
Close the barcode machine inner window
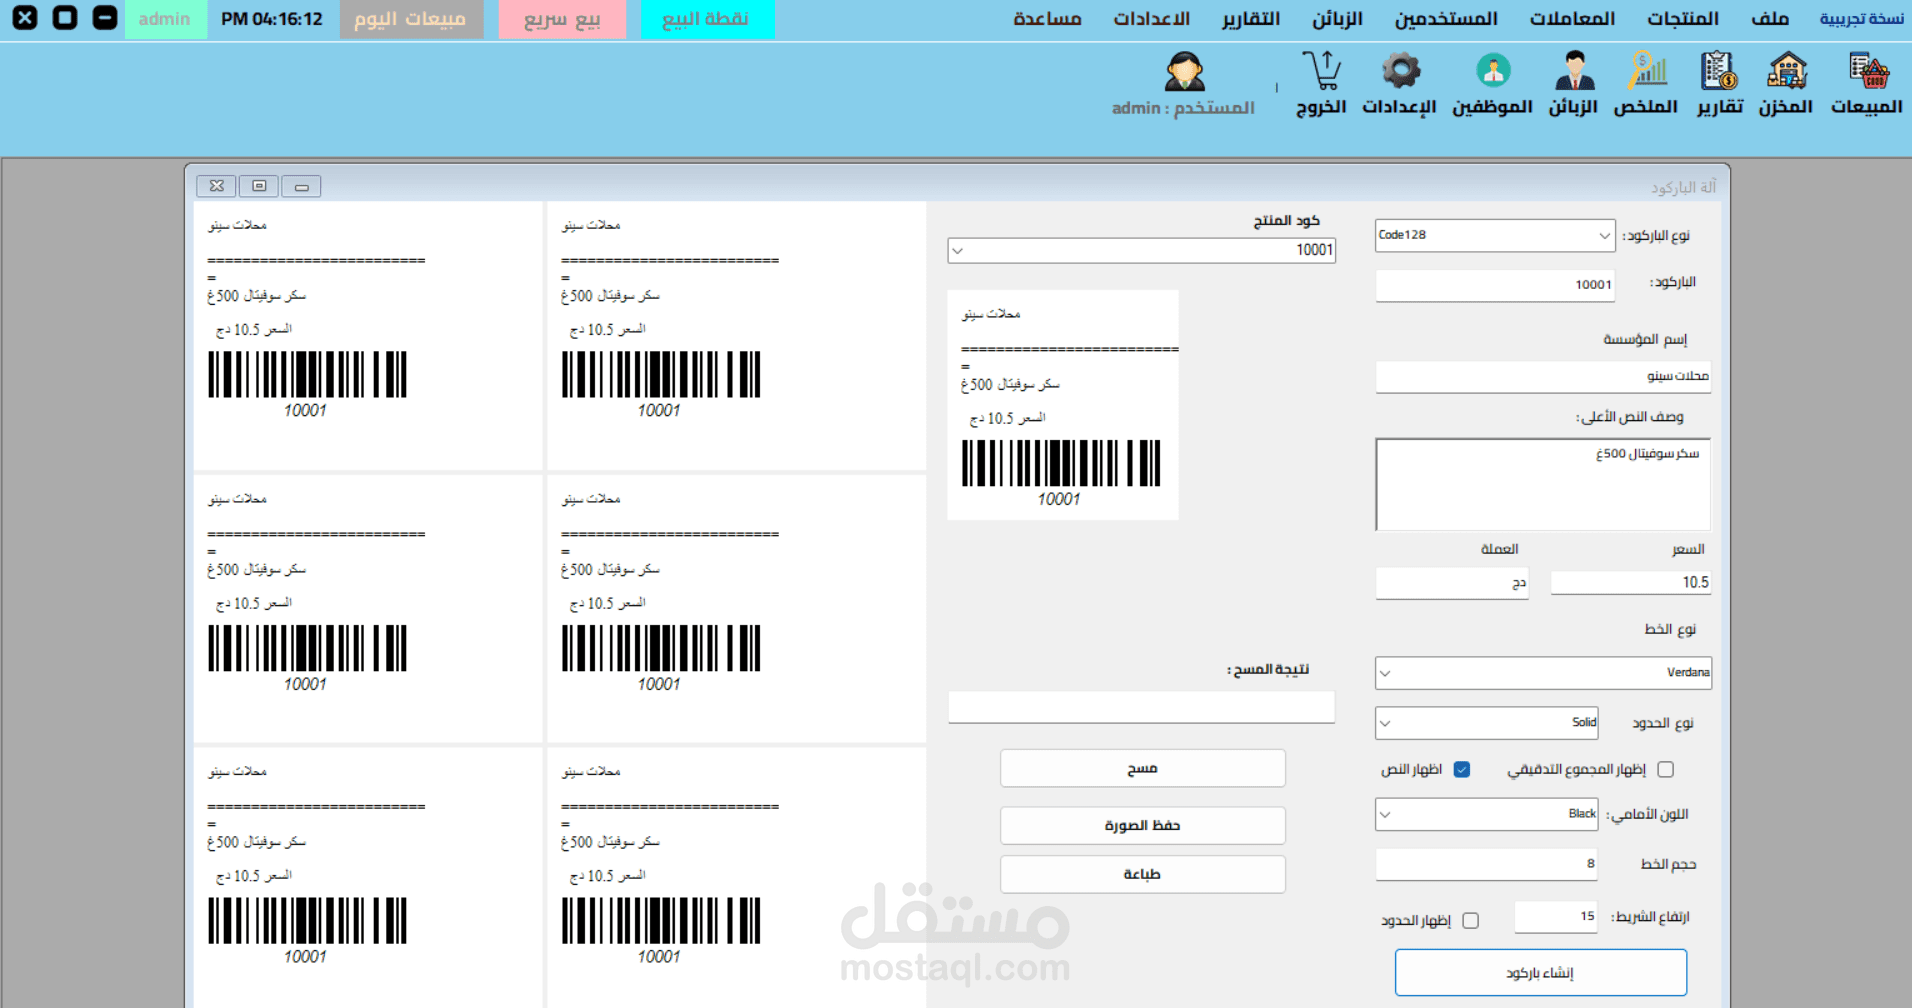[217, 186]
